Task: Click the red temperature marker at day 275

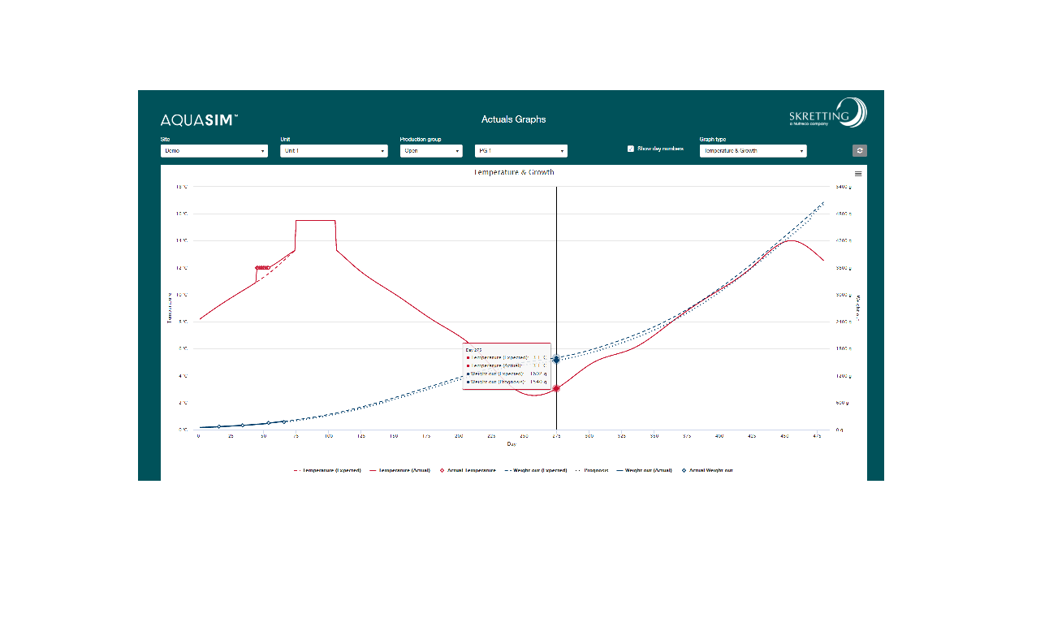Action: click(x=556, y=388)
